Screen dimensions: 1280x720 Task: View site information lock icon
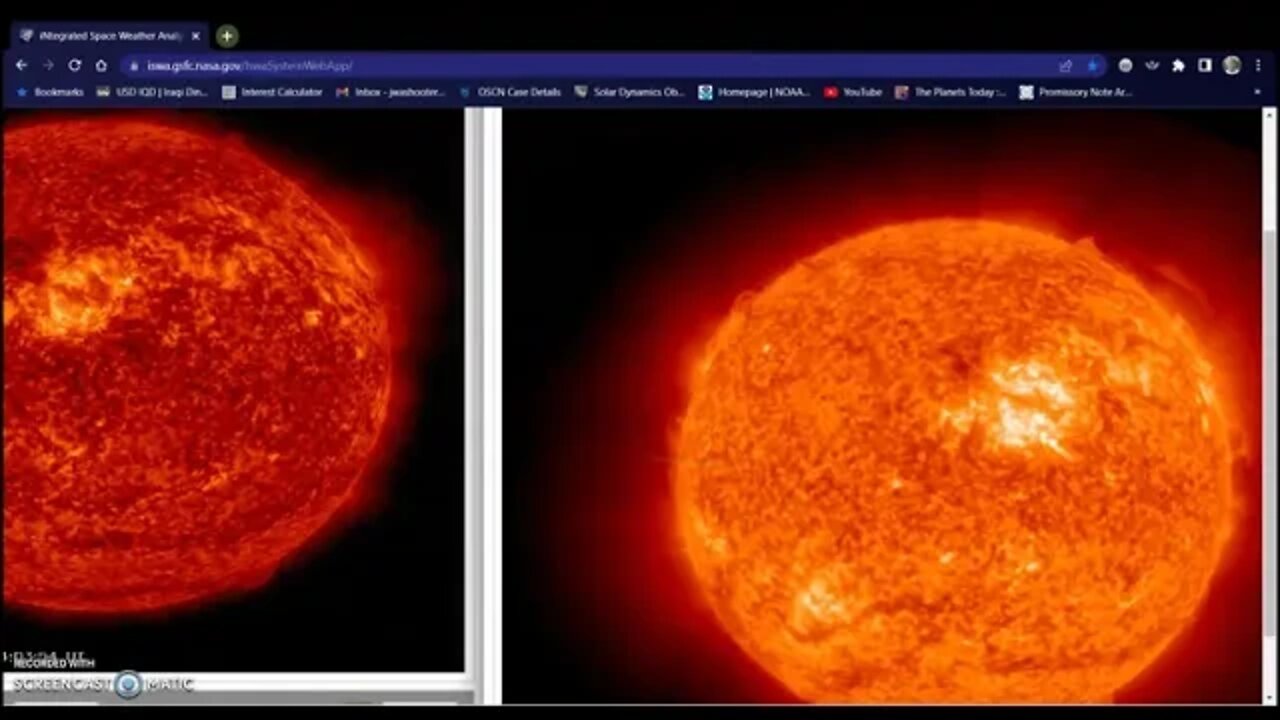134,66
